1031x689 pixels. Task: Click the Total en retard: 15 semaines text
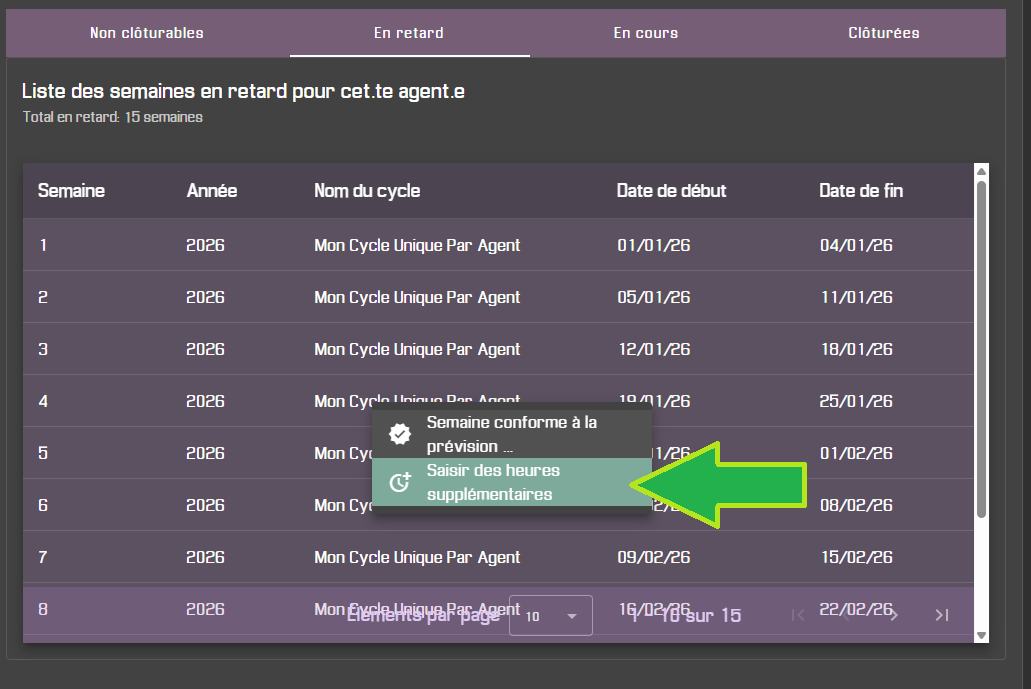click(112, 117)
